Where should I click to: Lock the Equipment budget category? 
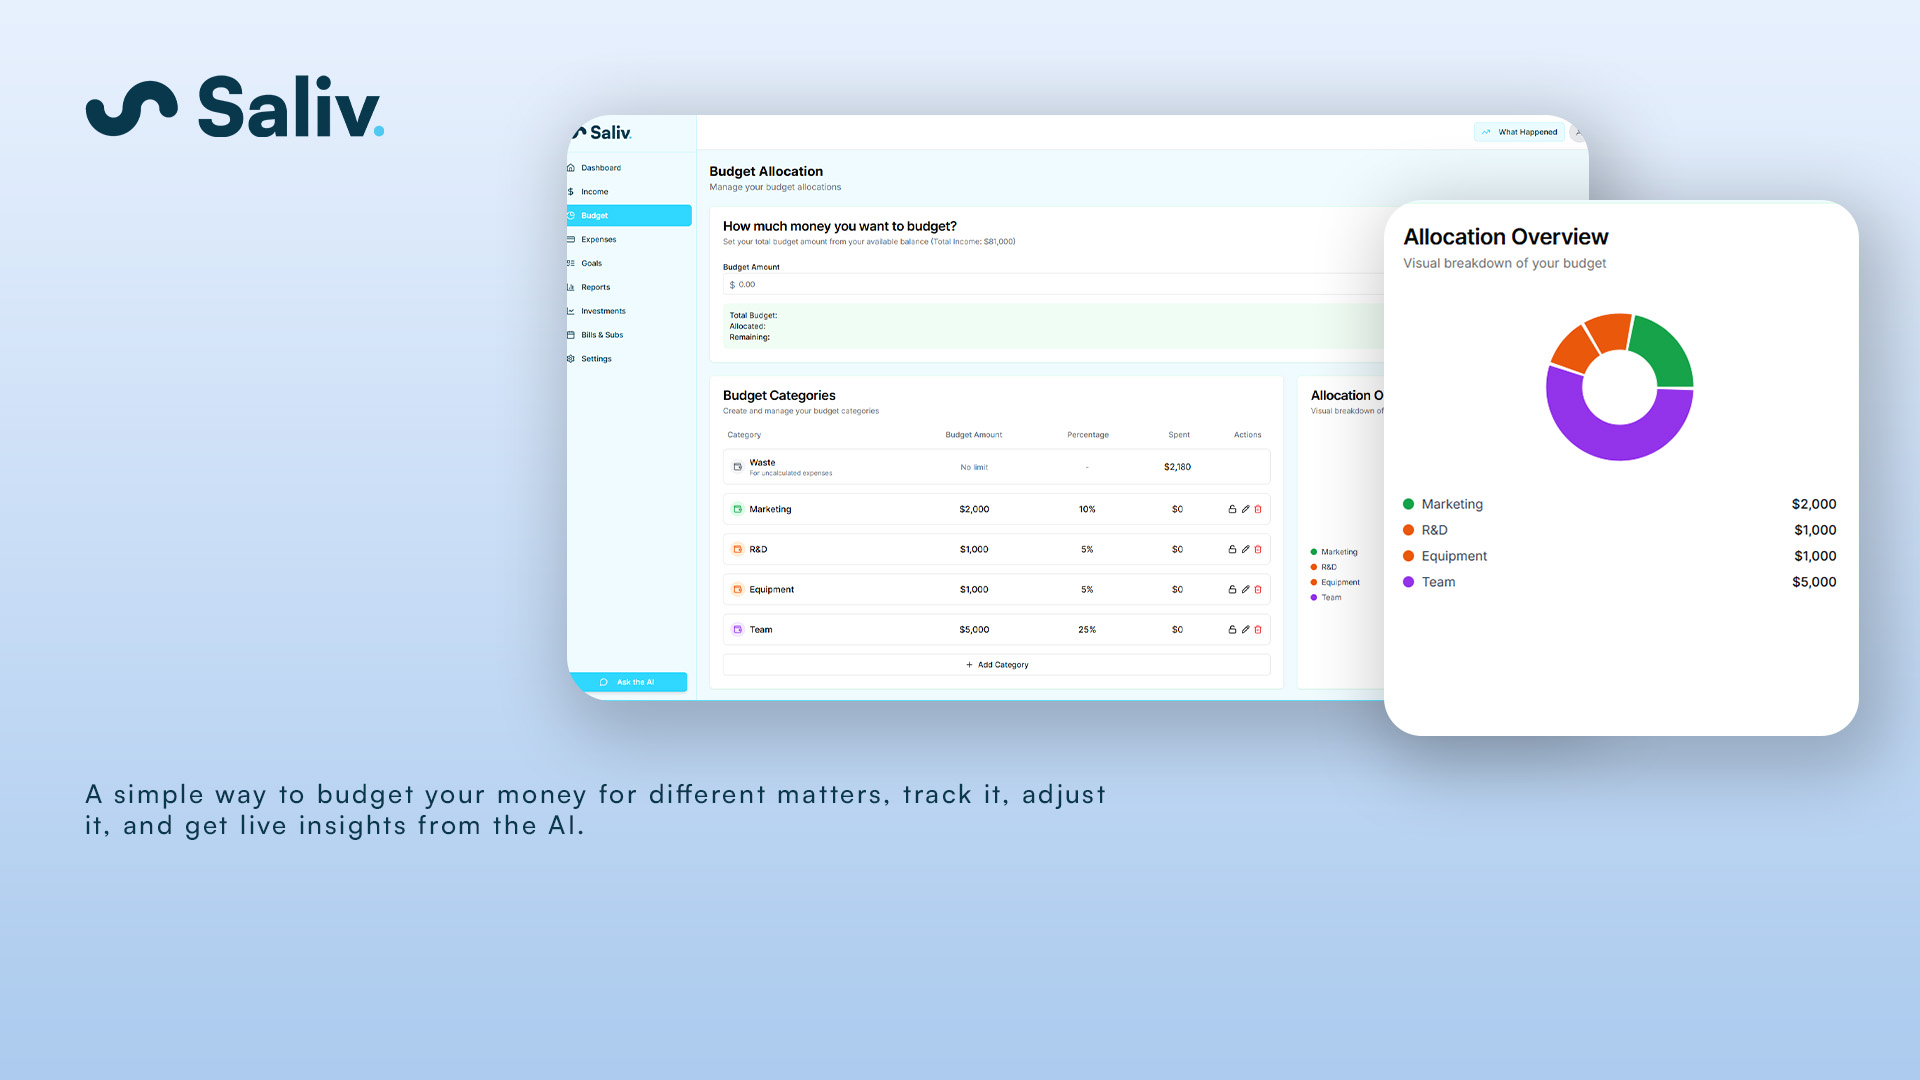point(1232,589)
